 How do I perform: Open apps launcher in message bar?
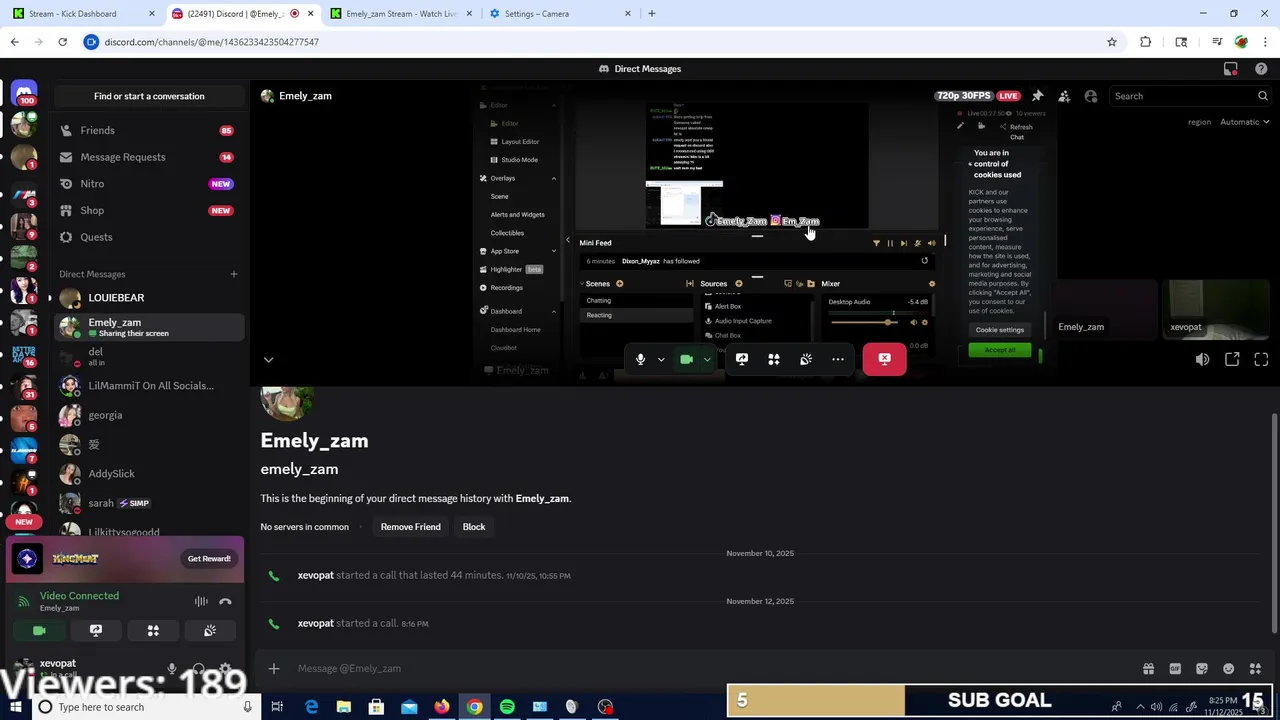point(1256,669)
